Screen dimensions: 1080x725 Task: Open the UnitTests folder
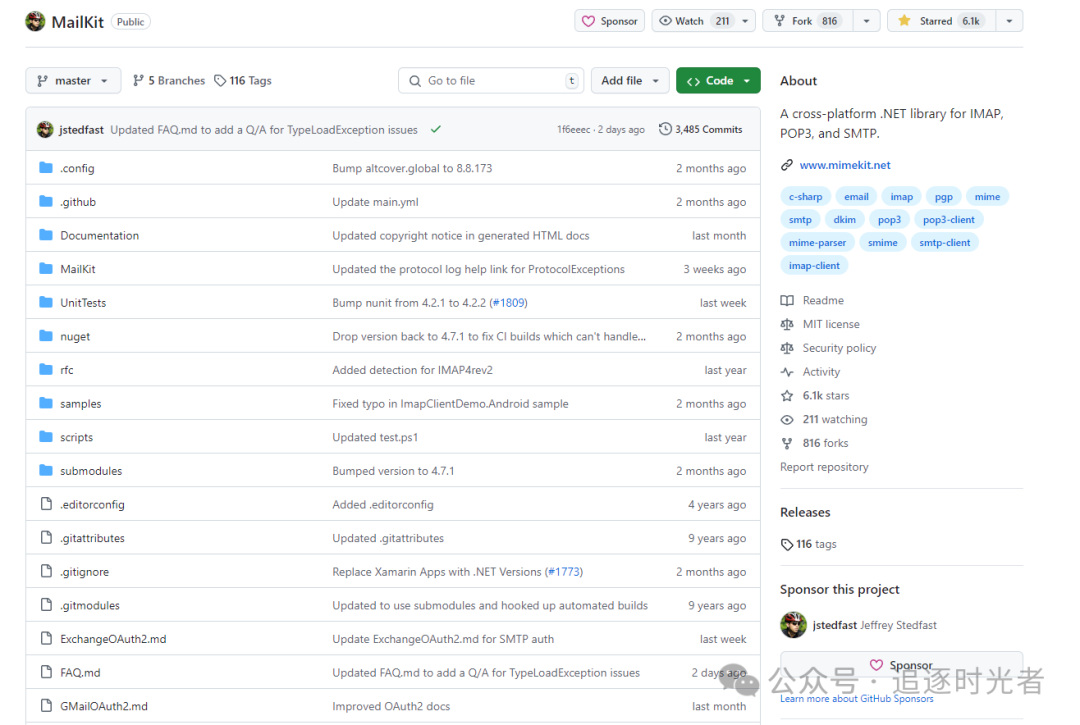pyautogui.click(x=83, y=303)
